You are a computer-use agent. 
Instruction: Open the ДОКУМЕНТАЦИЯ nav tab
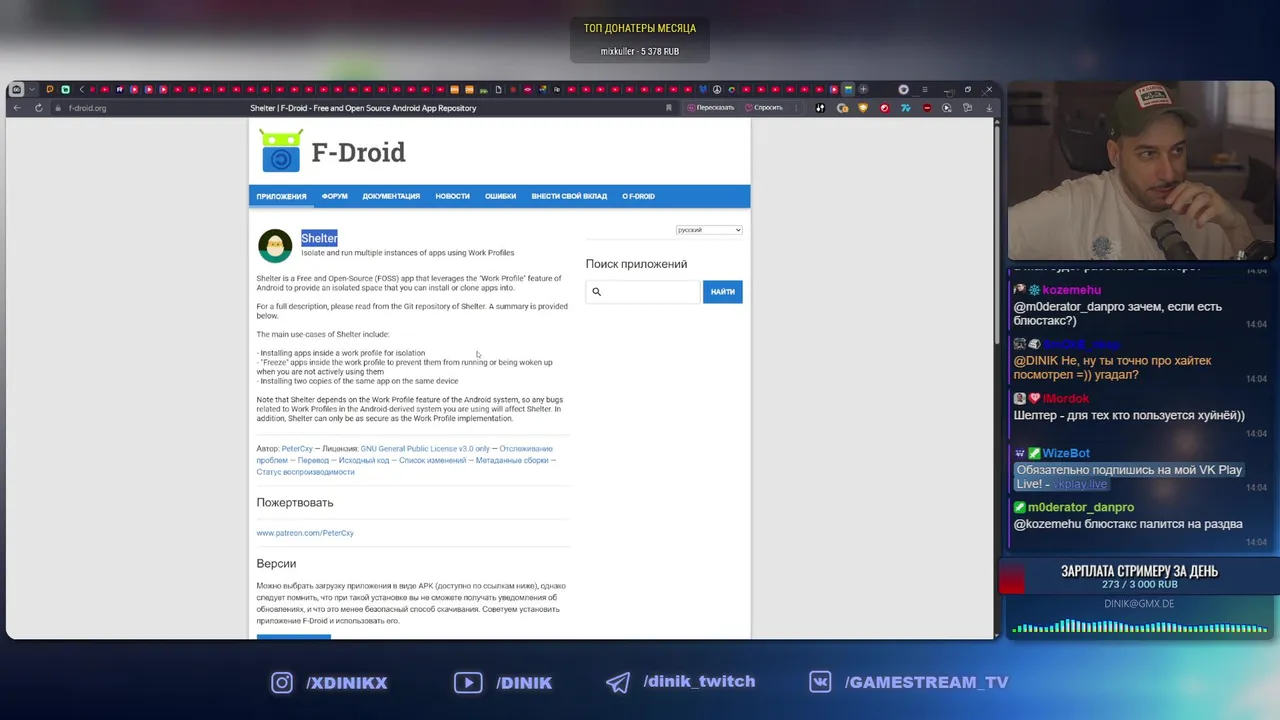click(391, 196)
